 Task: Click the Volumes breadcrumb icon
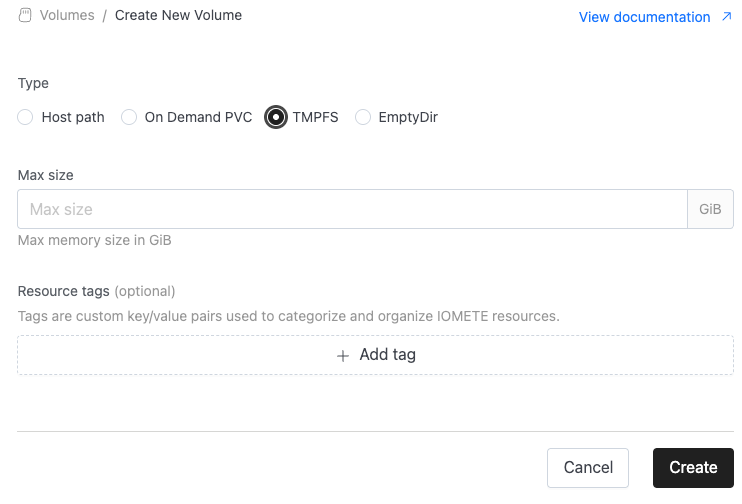pyautogui.click(x=25, y=15)
